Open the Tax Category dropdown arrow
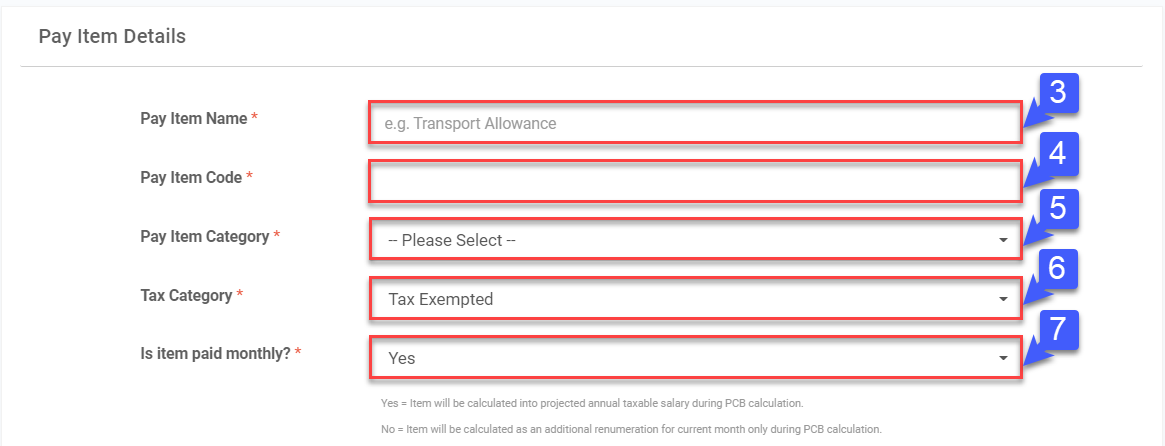 (x=1003, y=299)
